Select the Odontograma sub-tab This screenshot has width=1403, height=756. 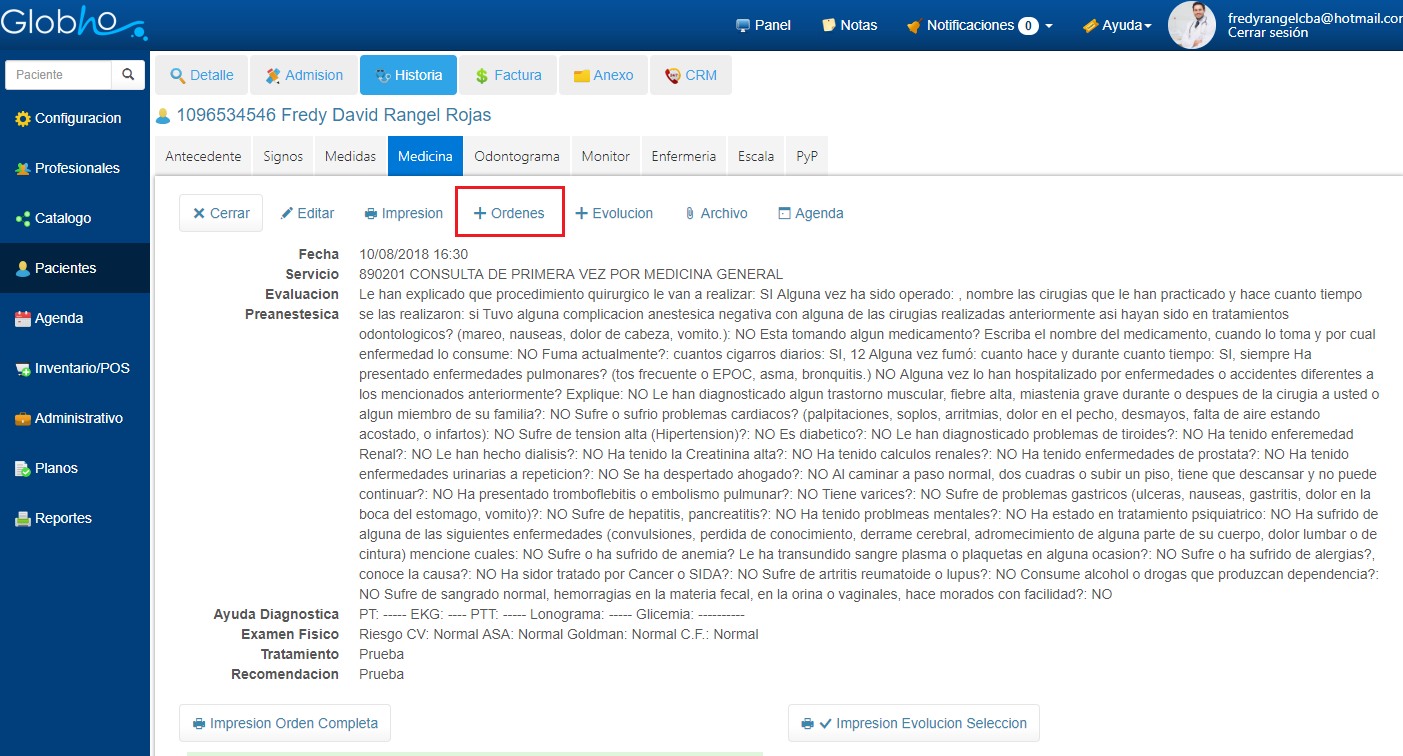(x=517, y=156)
